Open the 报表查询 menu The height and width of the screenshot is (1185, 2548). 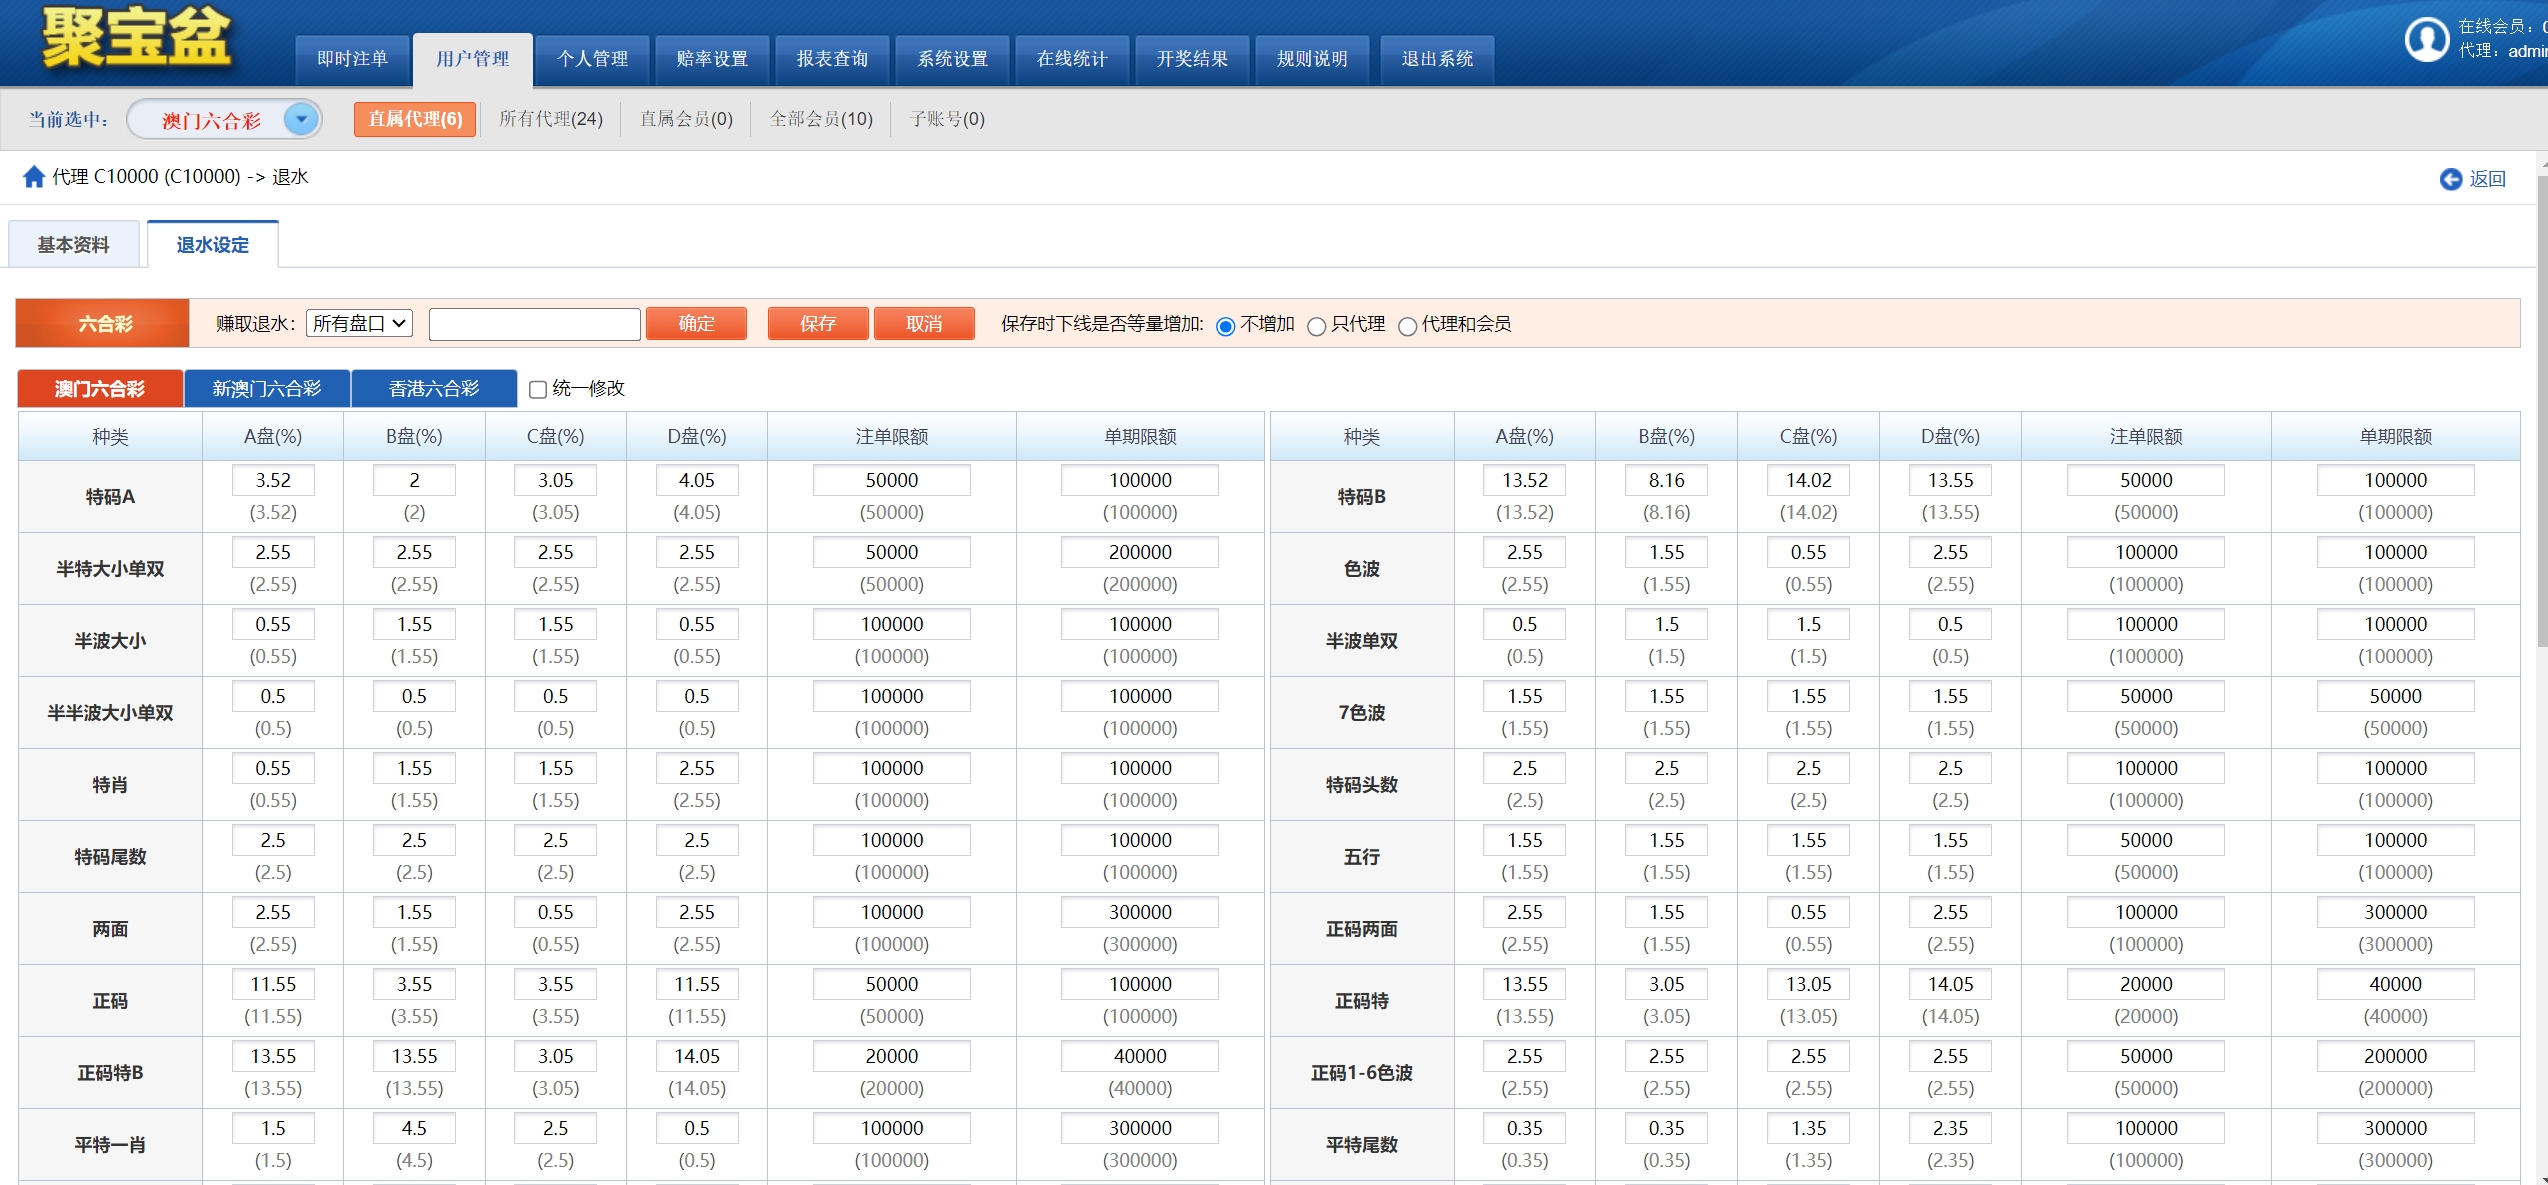click(832, 59)
